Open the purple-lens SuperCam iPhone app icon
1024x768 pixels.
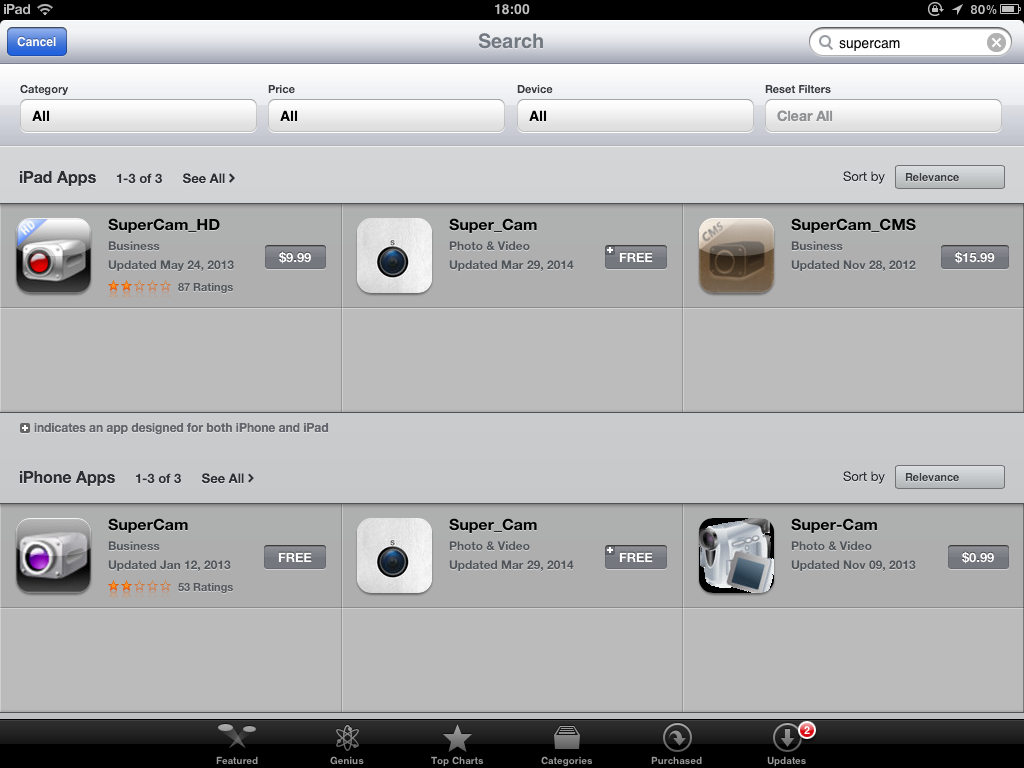tap(54, 556)
